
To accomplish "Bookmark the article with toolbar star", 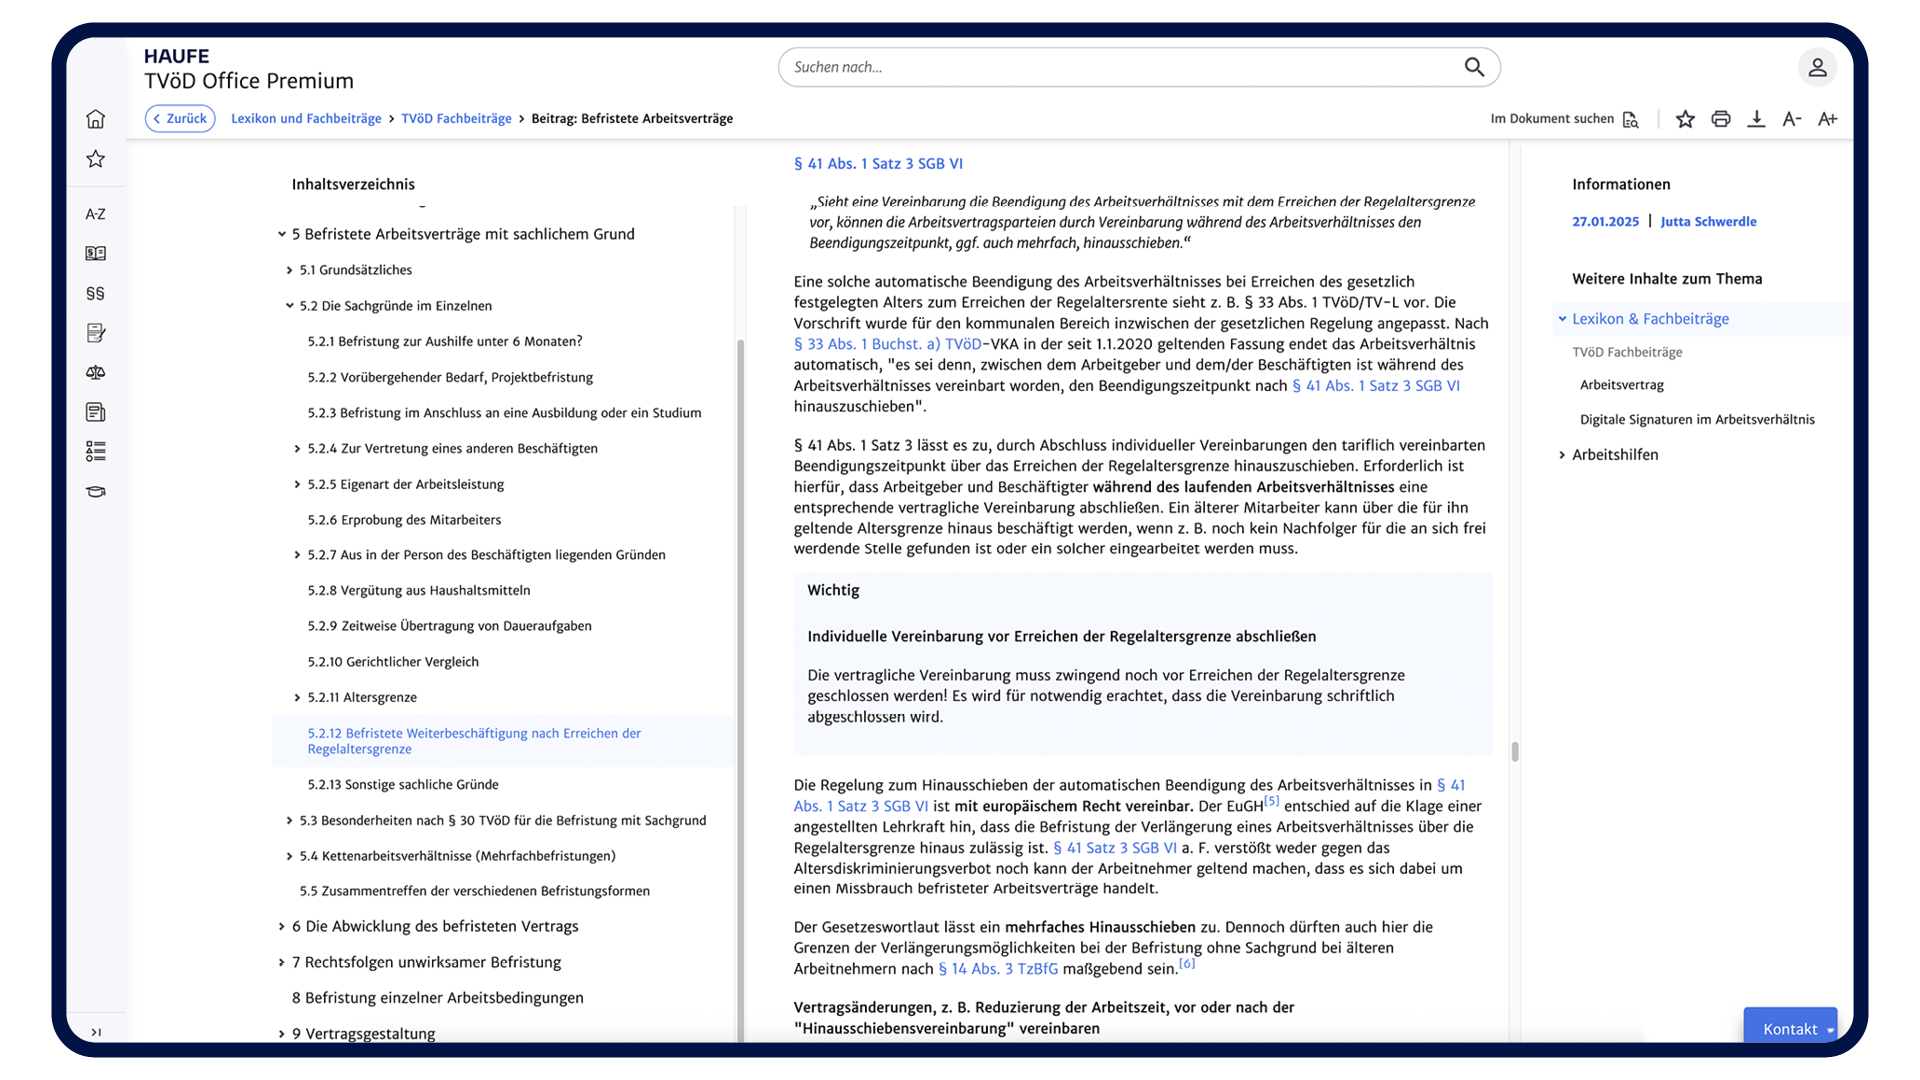I will tap(1685, 119).
